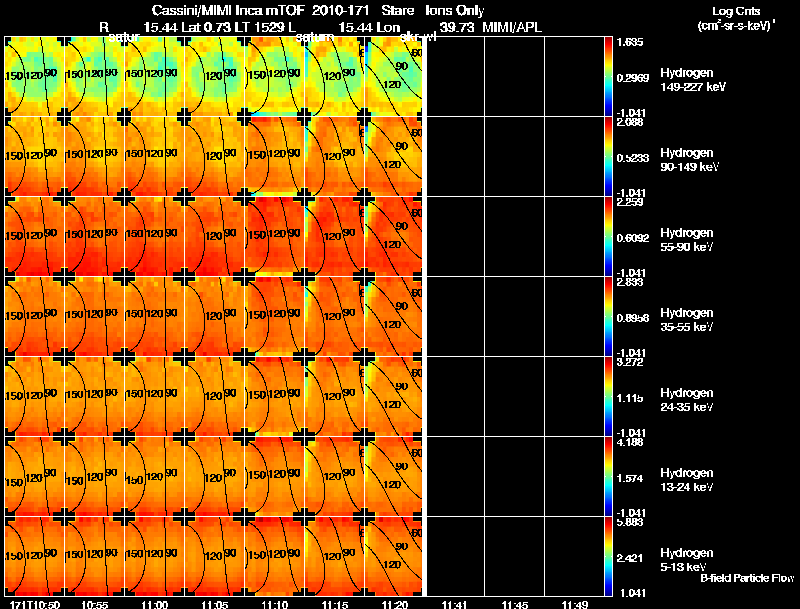Click the '11:20' time axis label
The image size is (800, 609).
[x=395, y=604]
